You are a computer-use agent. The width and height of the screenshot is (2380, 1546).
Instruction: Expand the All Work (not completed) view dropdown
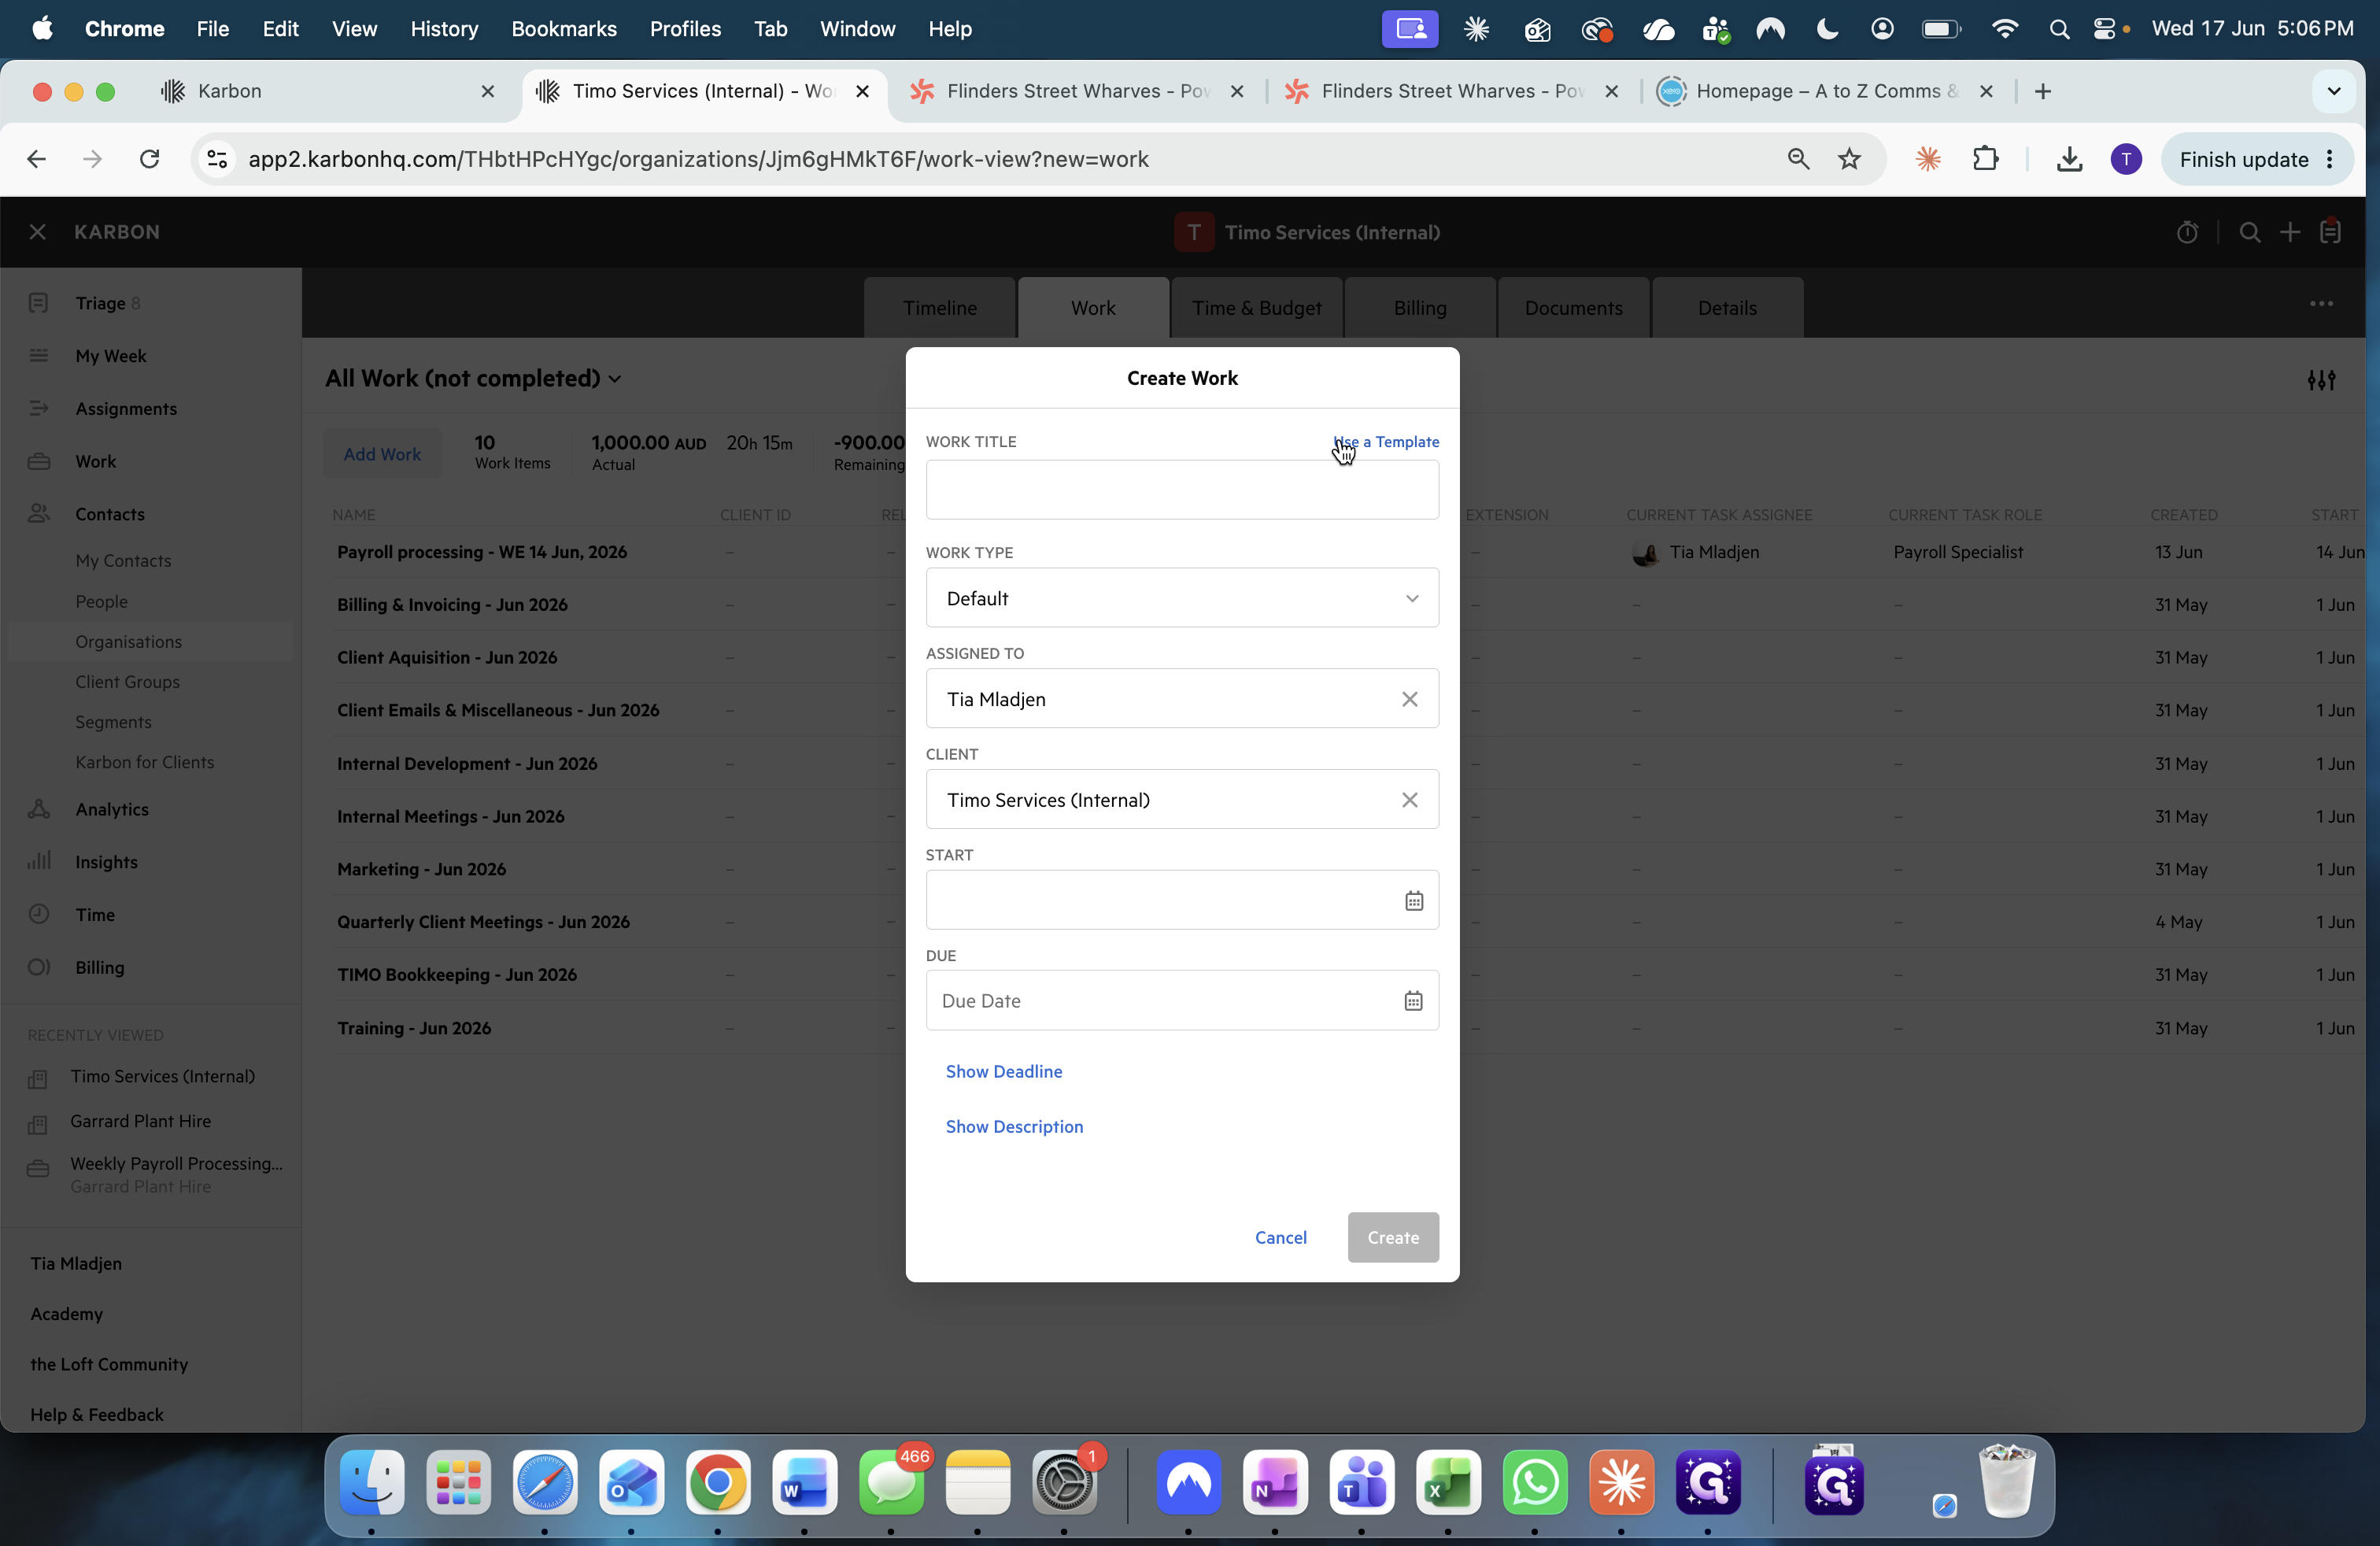(474, 379)
